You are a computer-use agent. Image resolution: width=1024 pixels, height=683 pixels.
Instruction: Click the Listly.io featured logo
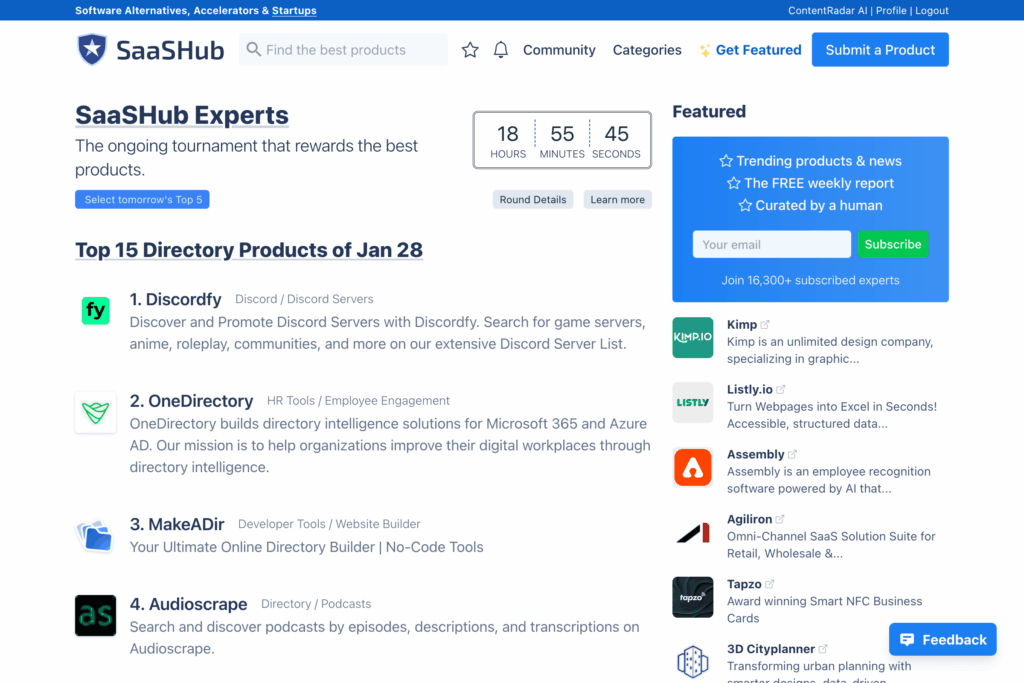coord(692,402)
